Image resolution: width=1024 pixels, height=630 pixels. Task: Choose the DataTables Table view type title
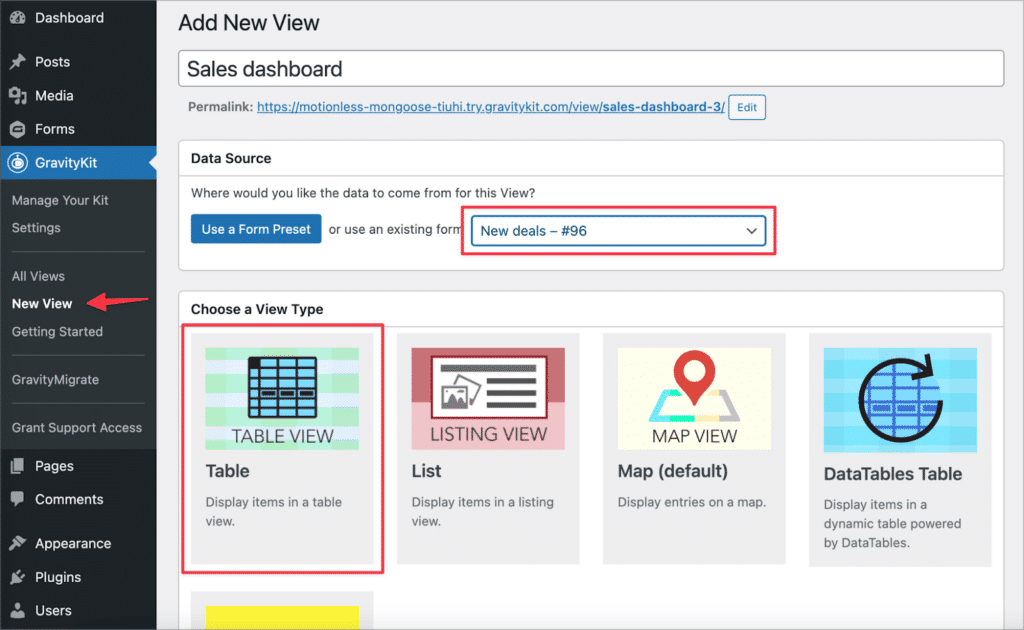[x=893, y=473]
